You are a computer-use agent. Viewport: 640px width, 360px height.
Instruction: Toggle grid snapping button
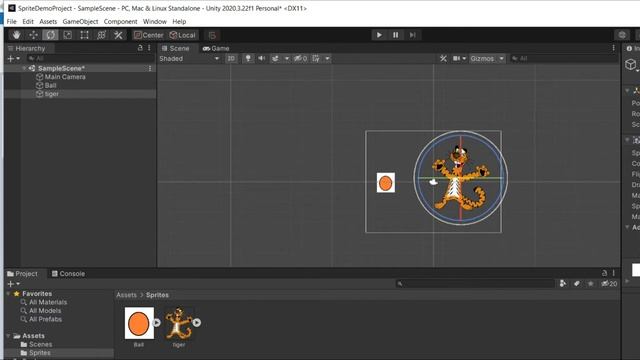(212, 35)
